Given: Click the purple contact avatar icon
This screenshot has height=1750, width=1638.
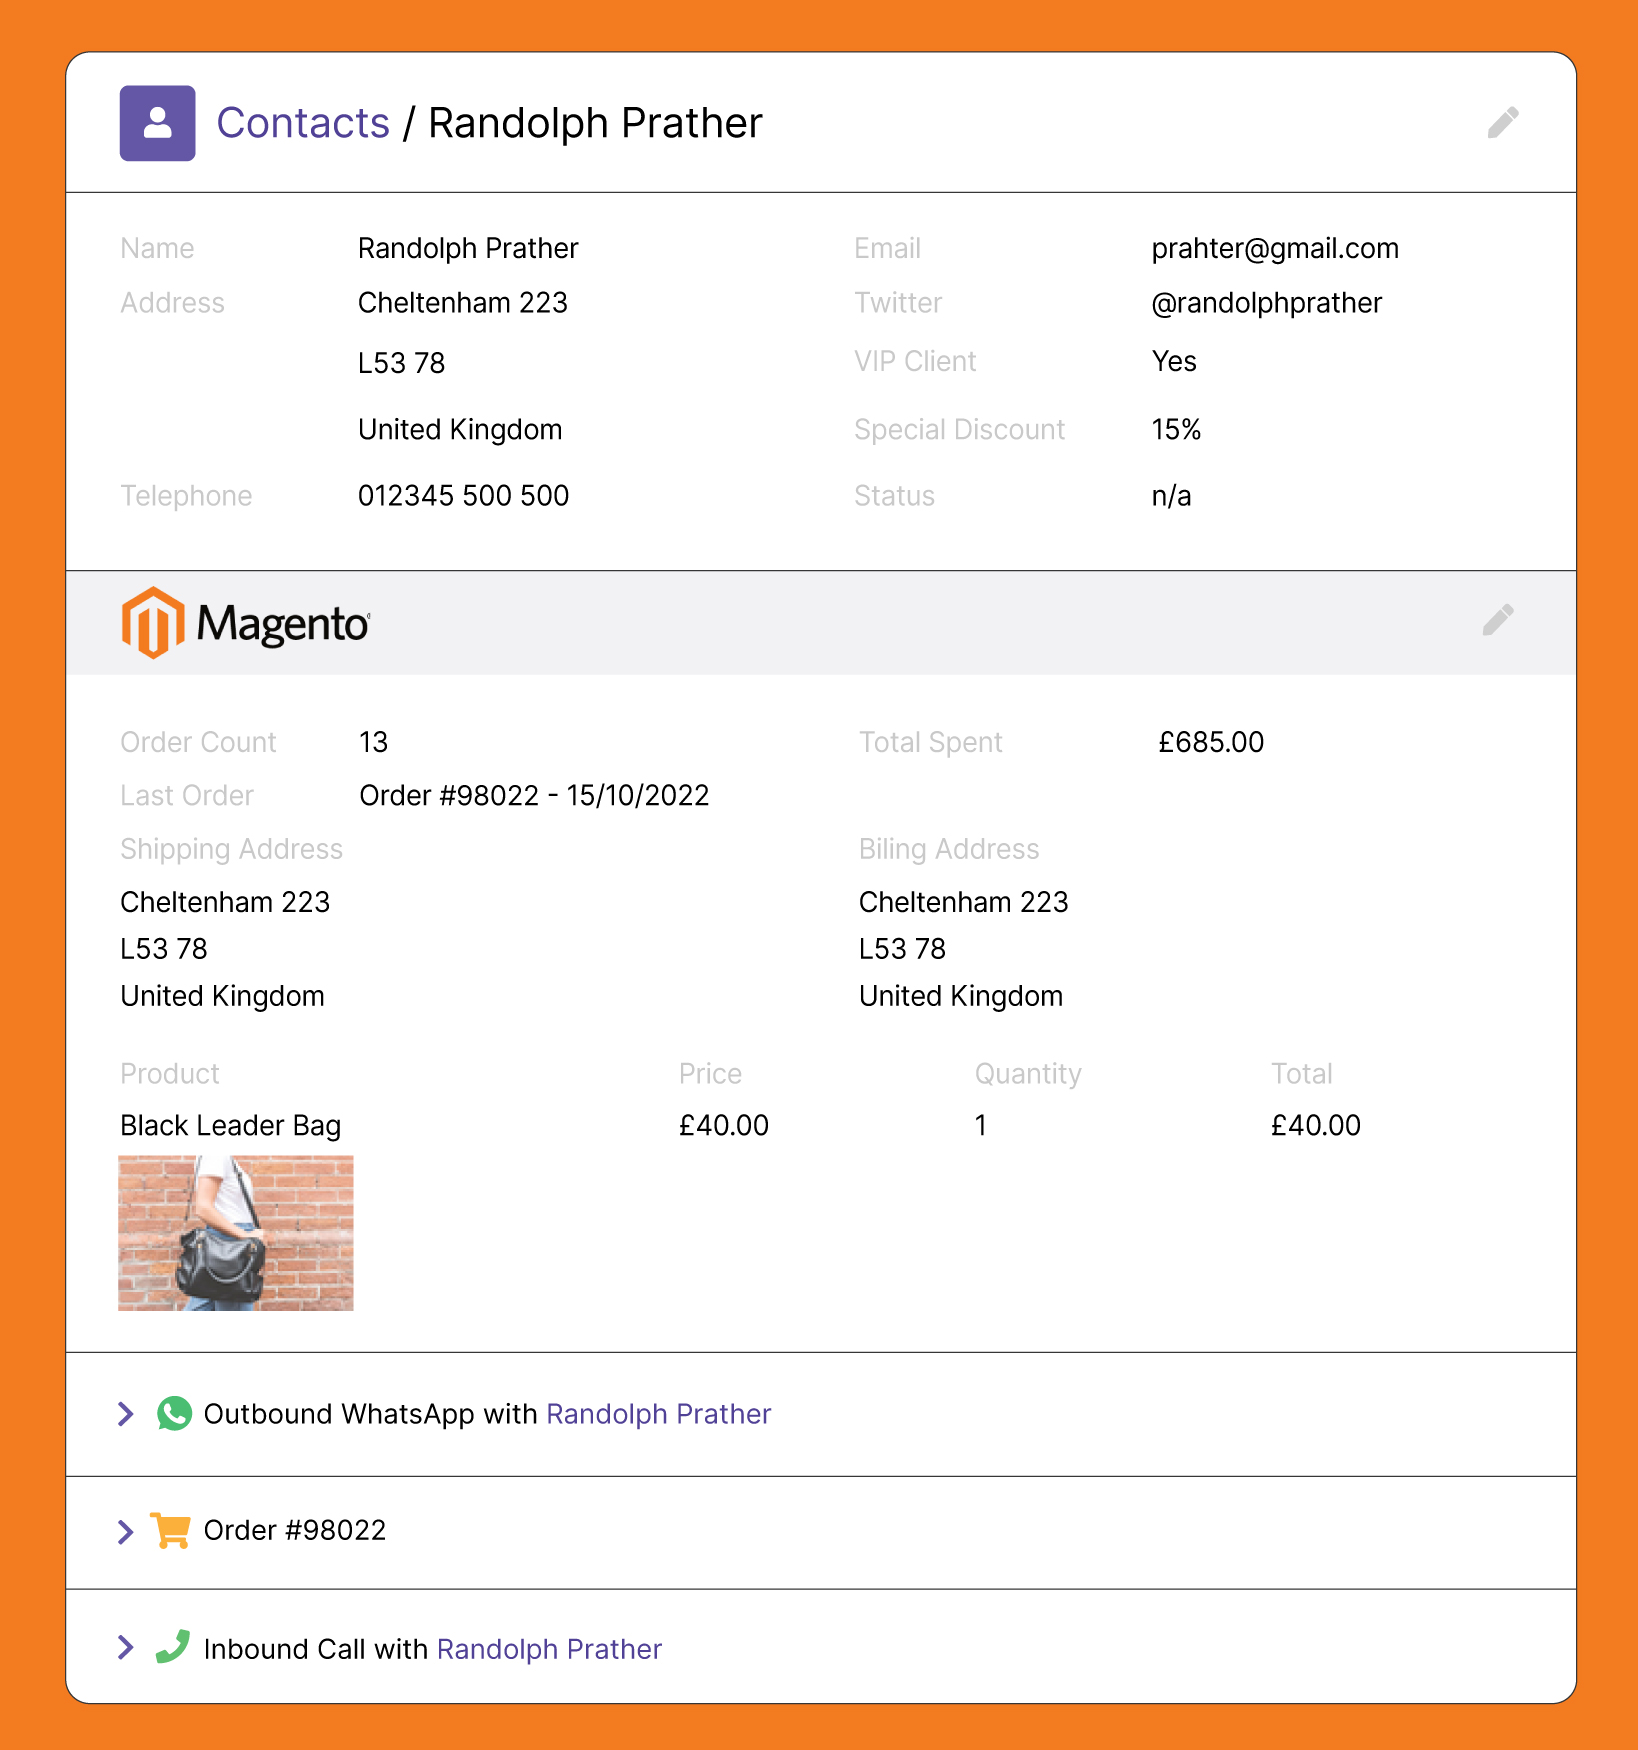Looking at the screenshot, I should point(157,123).
